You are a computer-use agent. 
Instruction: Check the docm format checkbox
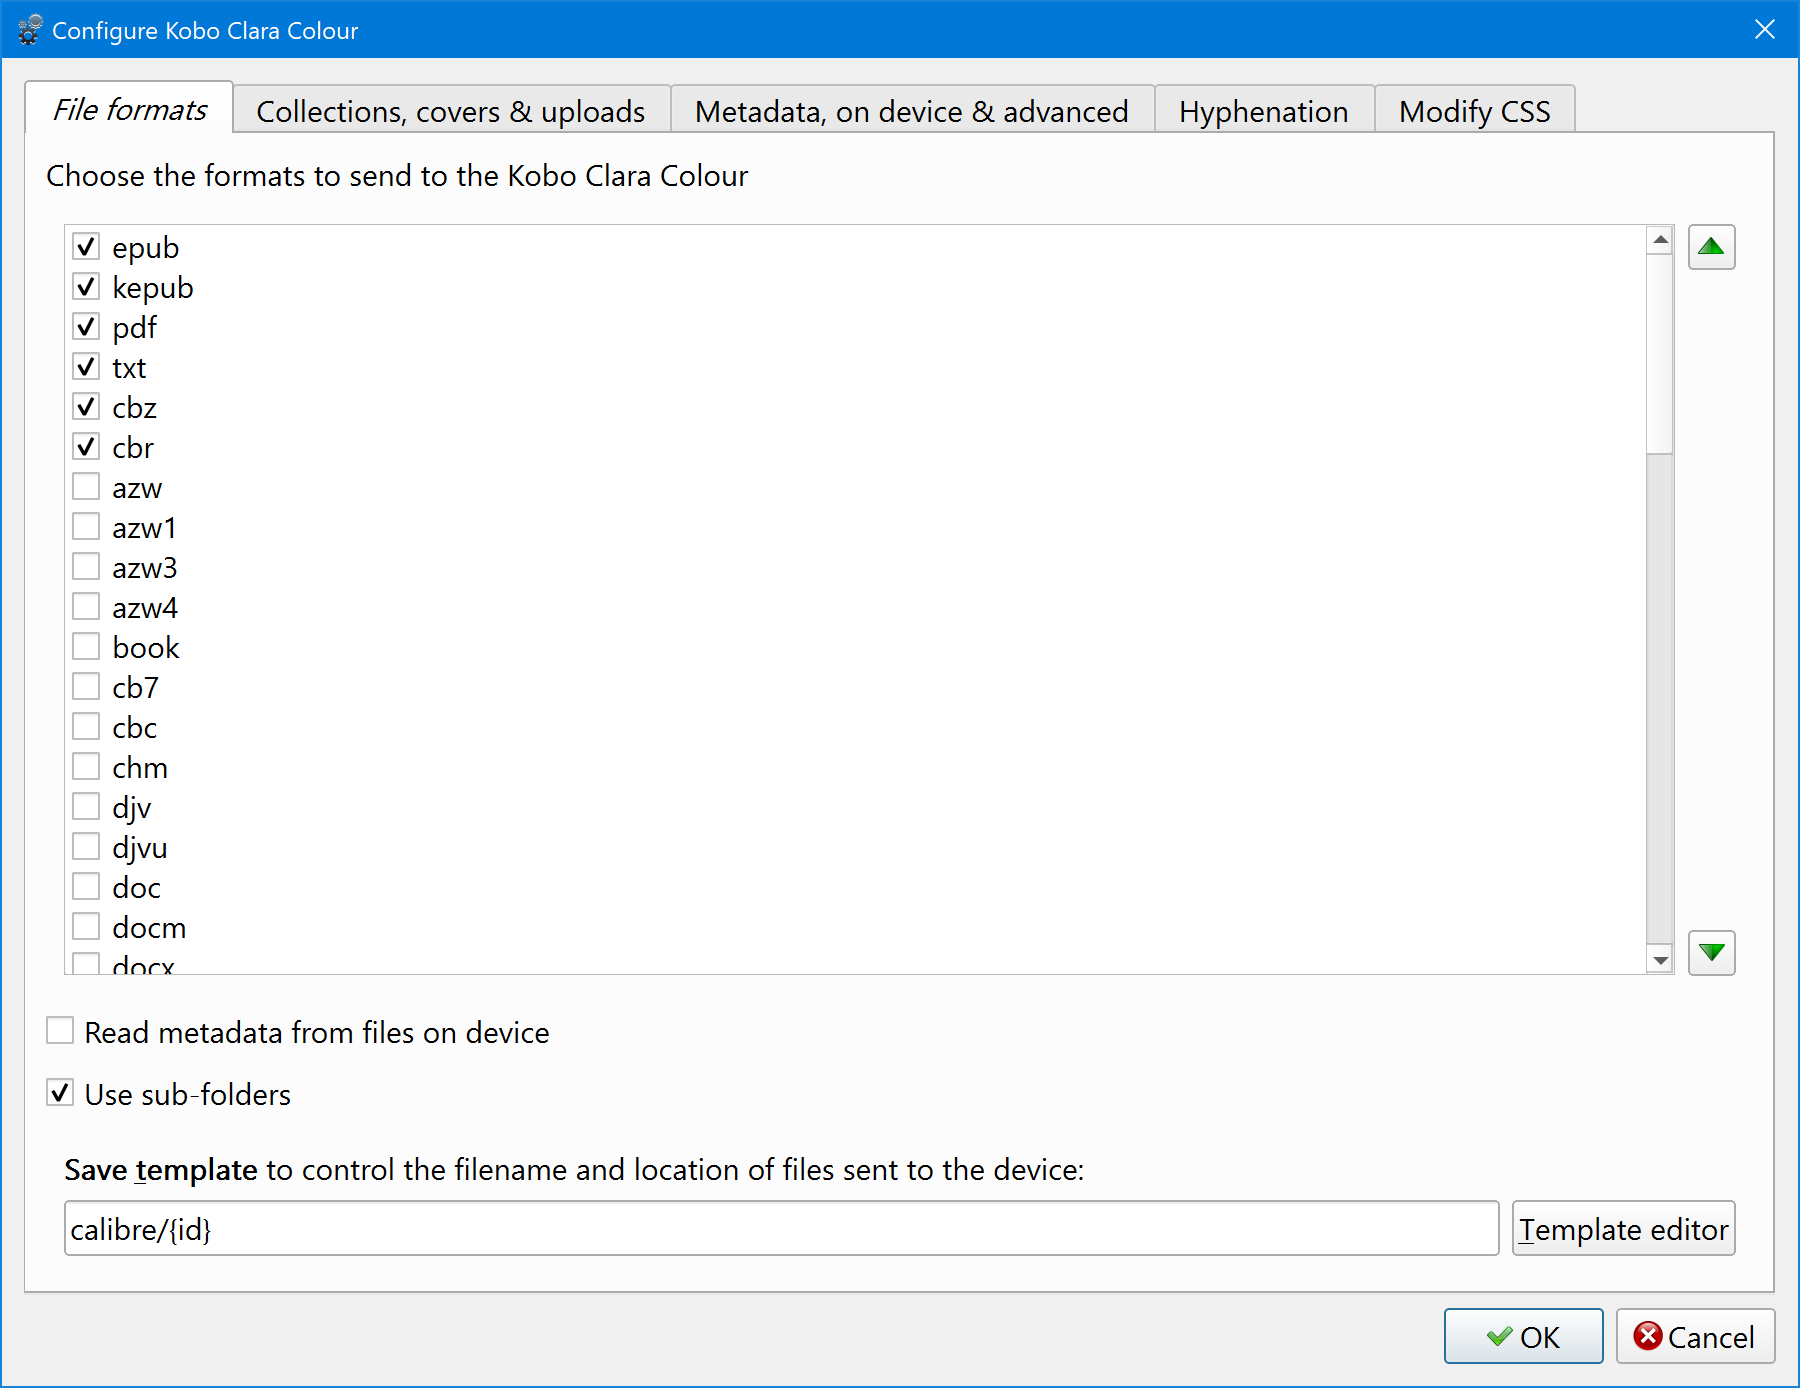[87, 926]
